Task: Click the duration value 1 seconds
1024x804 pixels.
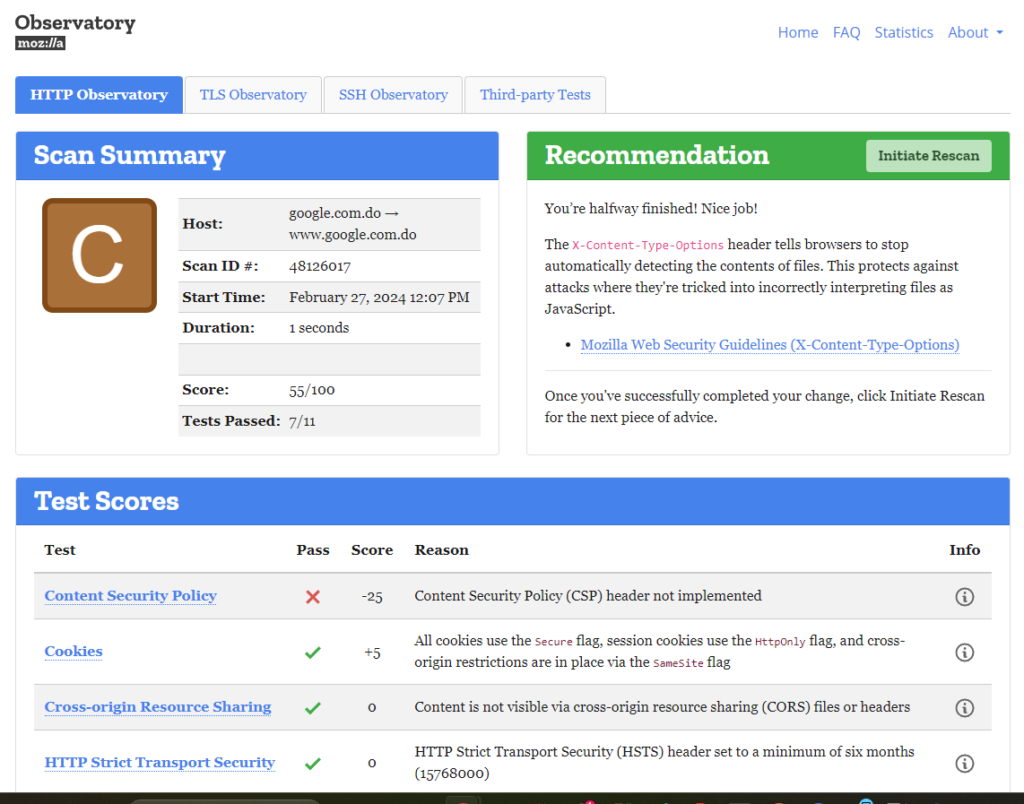Action: click(x=319, y=328)
